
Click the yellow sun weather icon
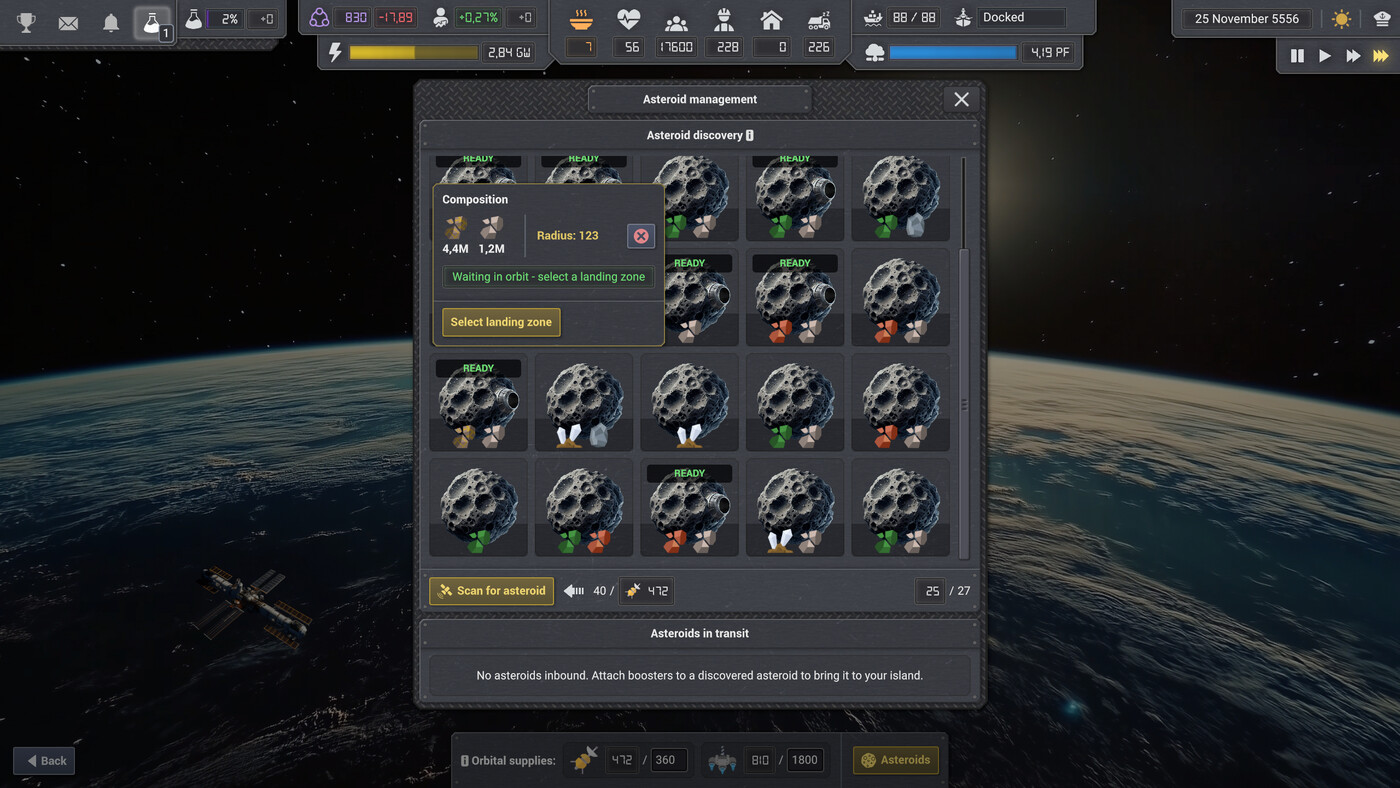1342,19
